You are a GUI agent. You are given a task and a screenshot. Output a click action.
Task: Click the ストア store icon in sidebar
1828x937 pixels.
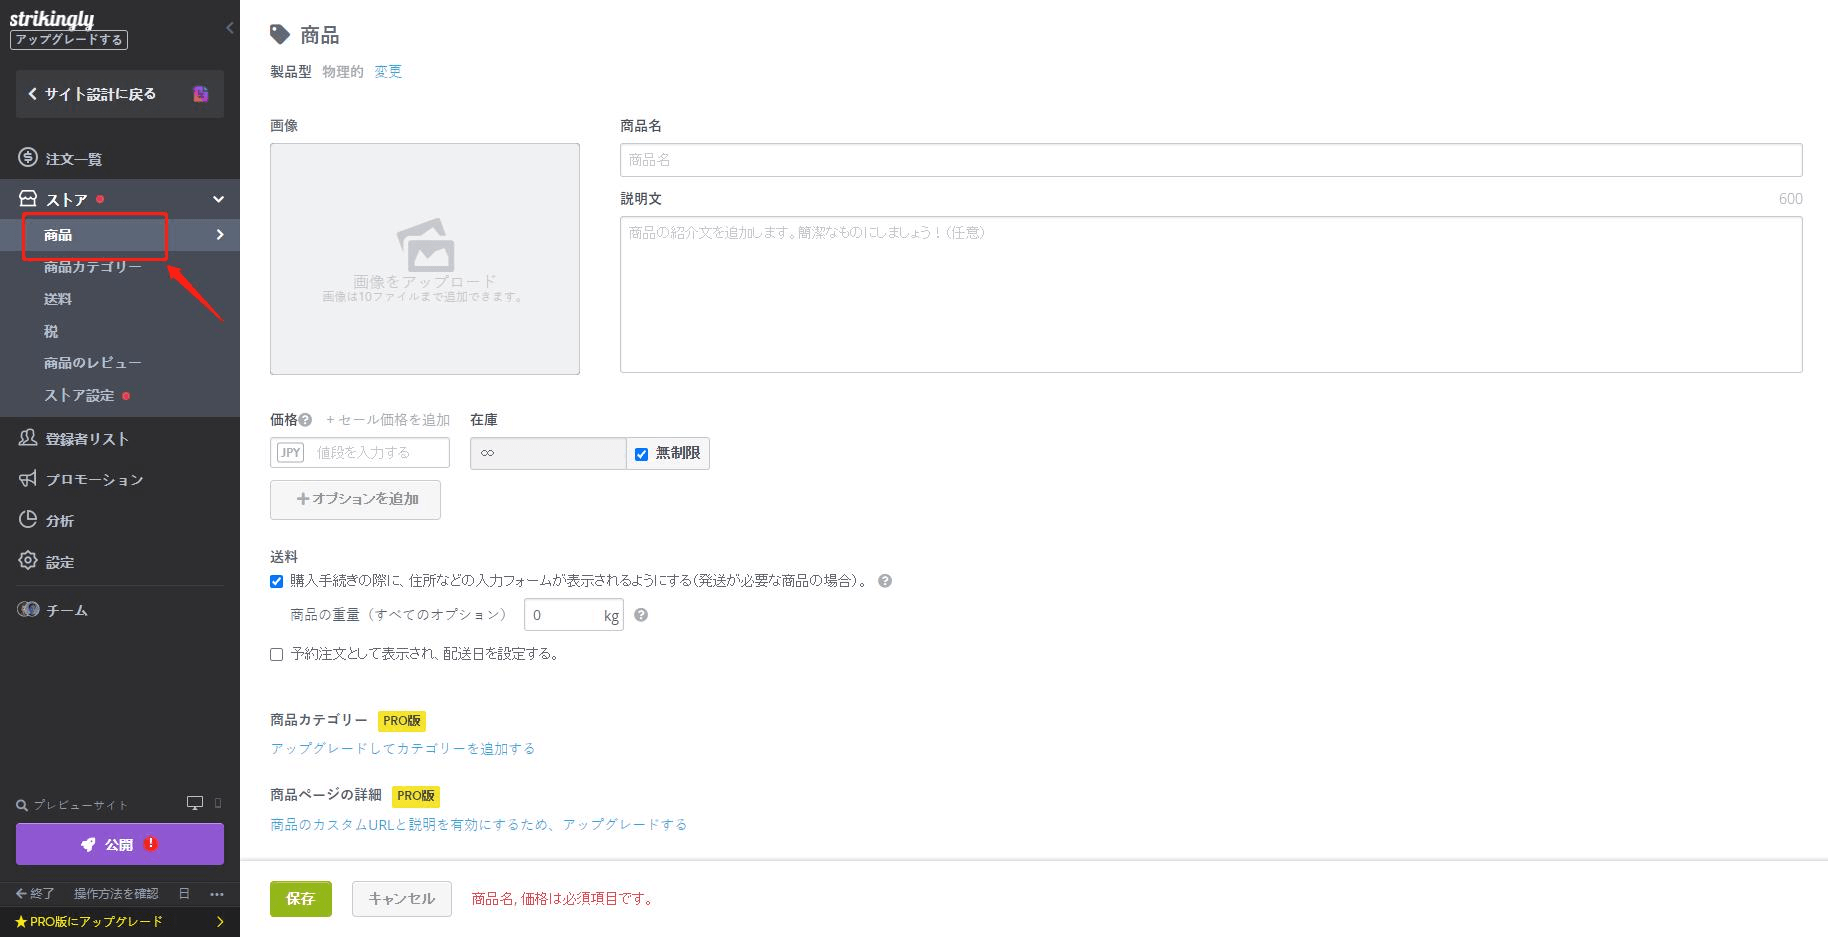pyautogui.click(x=28, y=199)
